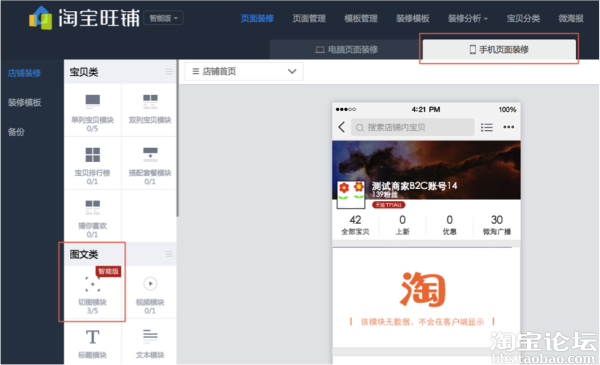Click the back arrow in phone preview

click(x=341, y=127)
